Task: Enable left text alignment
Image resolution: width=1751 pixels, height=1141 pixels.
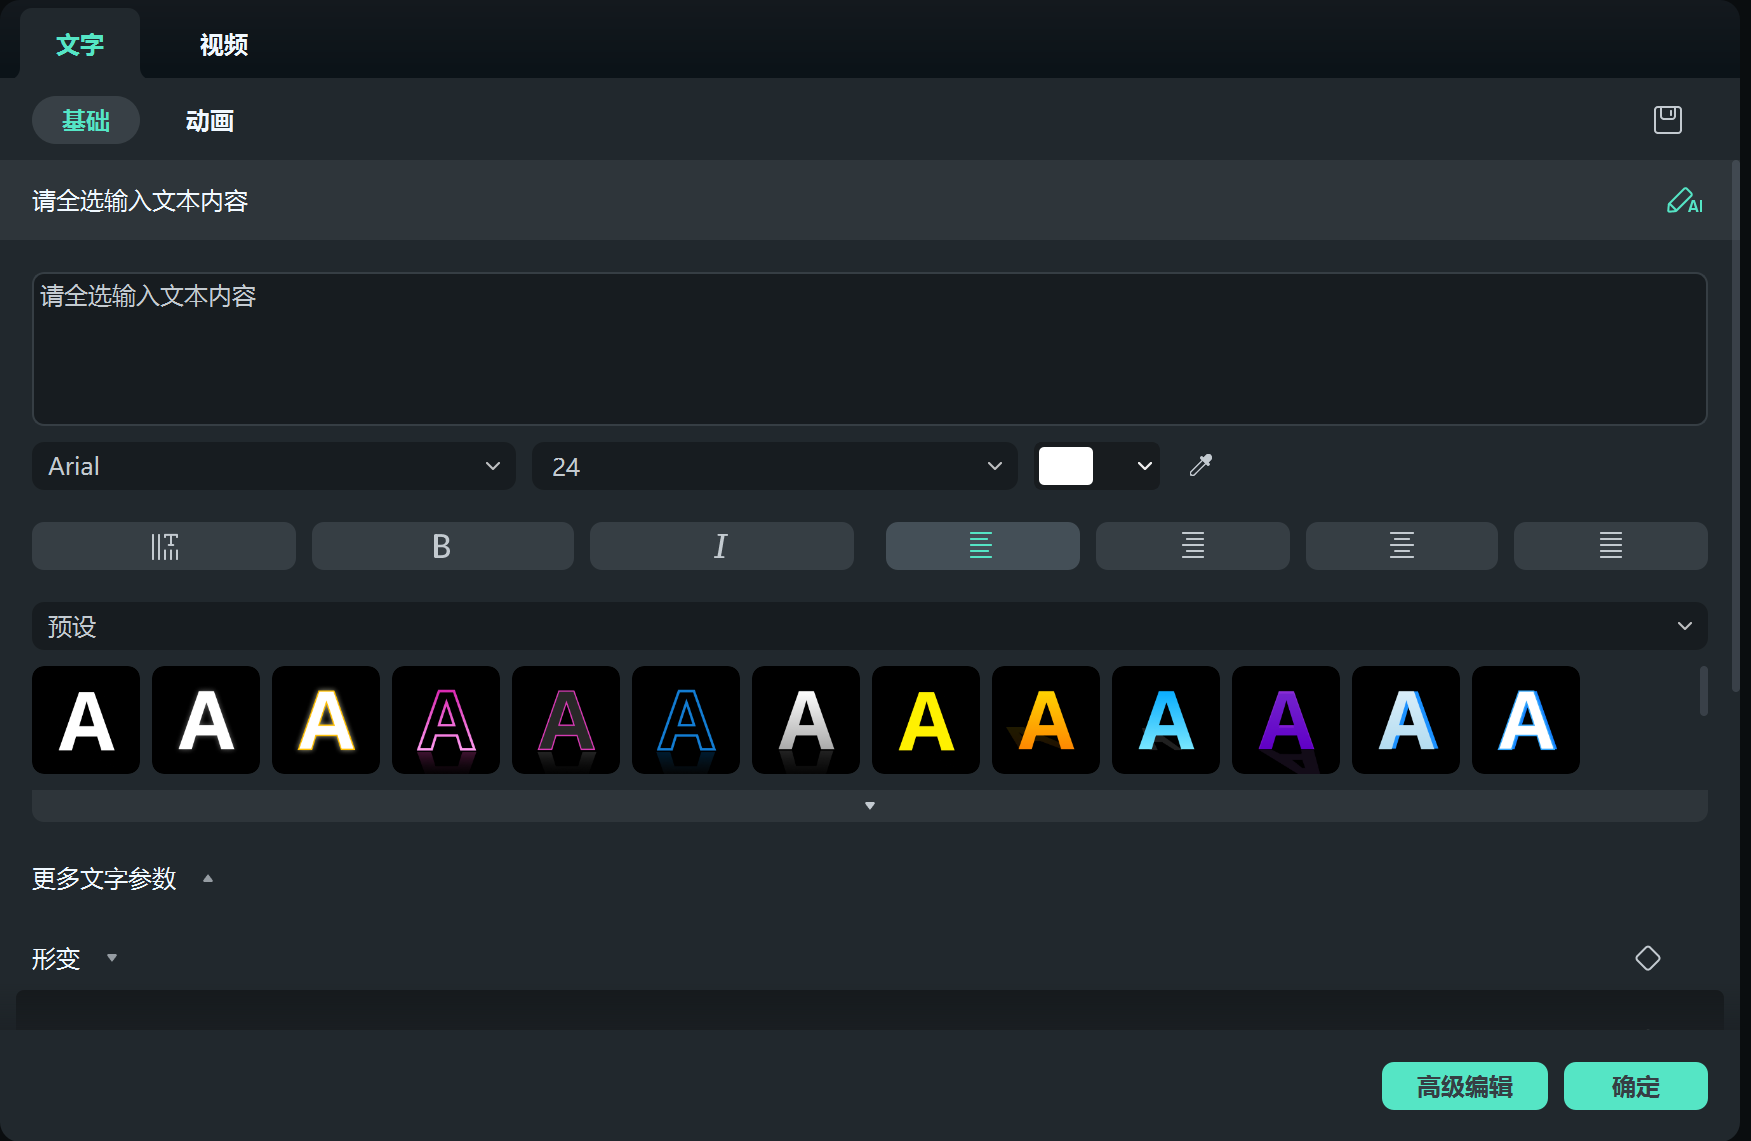Action: [x=982, y=546]
